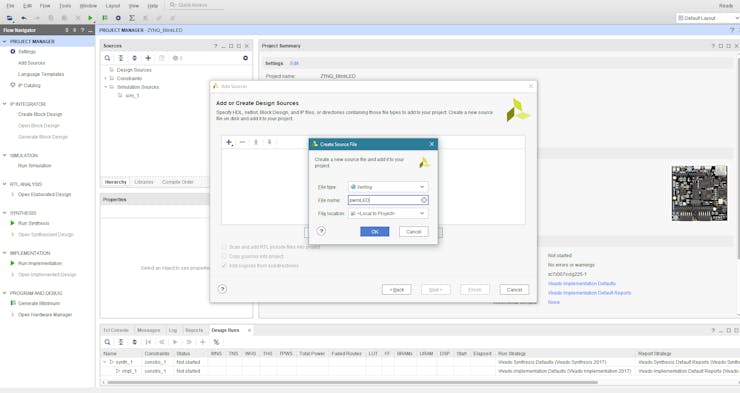Click the Design Runs horizontal scrollbar
740x393 pixels.
click(x=352, y=382)
